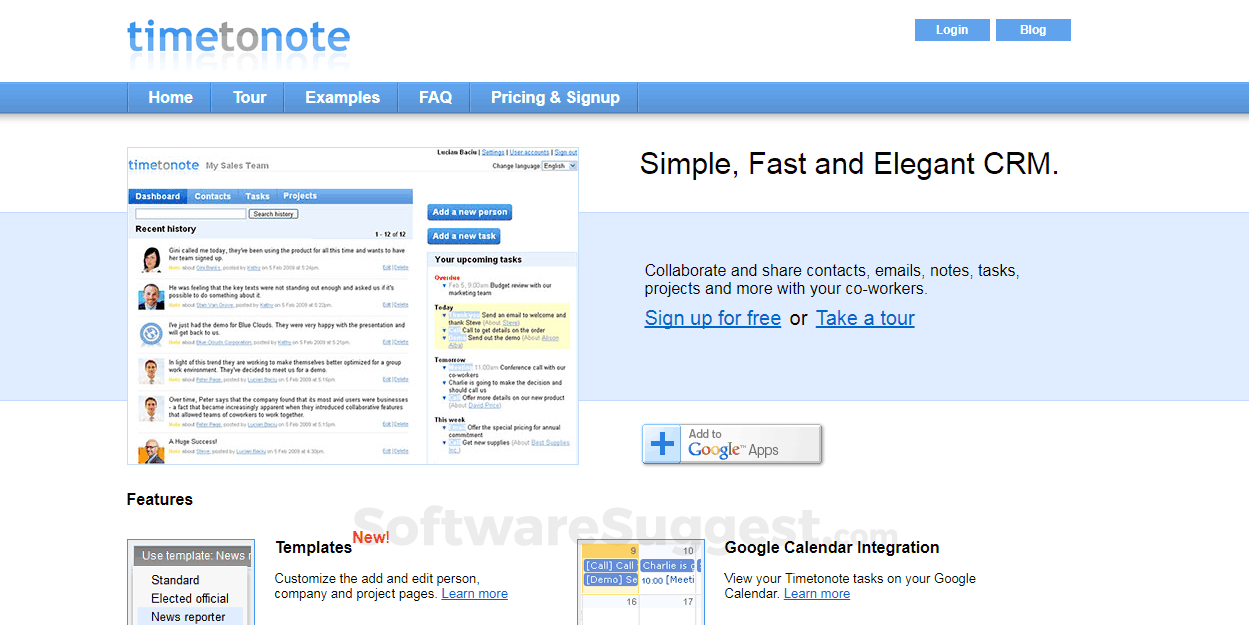Image resolution: width=1249 pixels, height=625 pixels.
Task: Go to the Blog
Action: pos(1033,30)
